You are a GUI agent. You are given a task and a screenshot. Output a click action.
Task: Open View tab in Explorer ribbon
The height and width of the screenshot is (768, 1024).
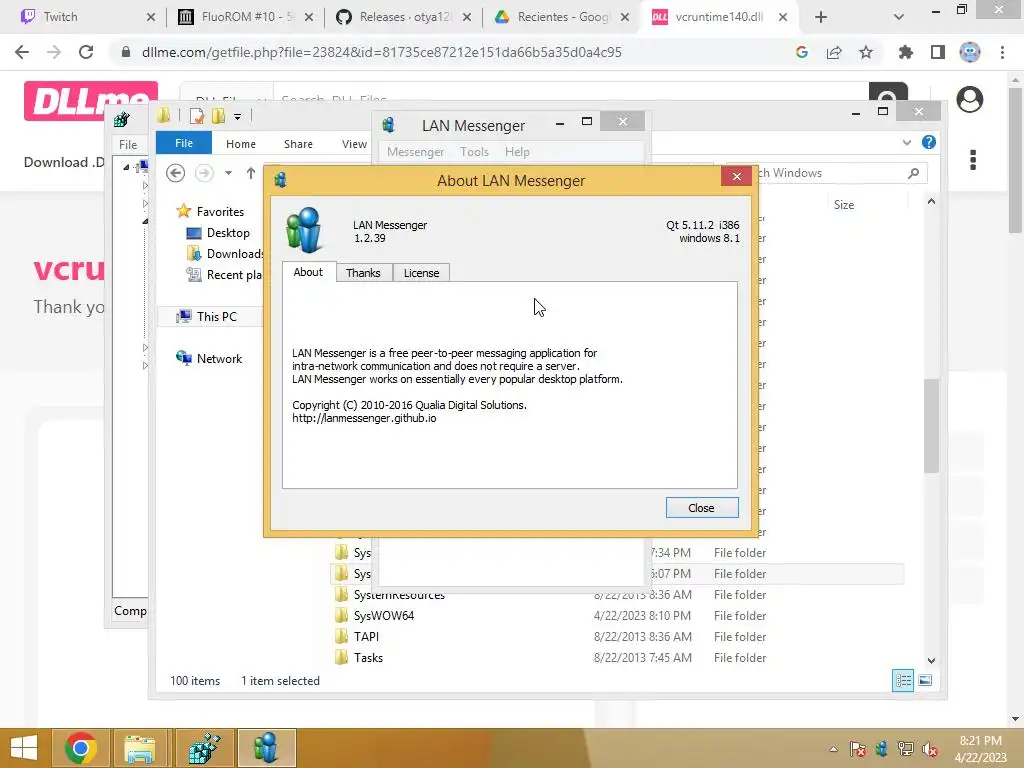354,144
